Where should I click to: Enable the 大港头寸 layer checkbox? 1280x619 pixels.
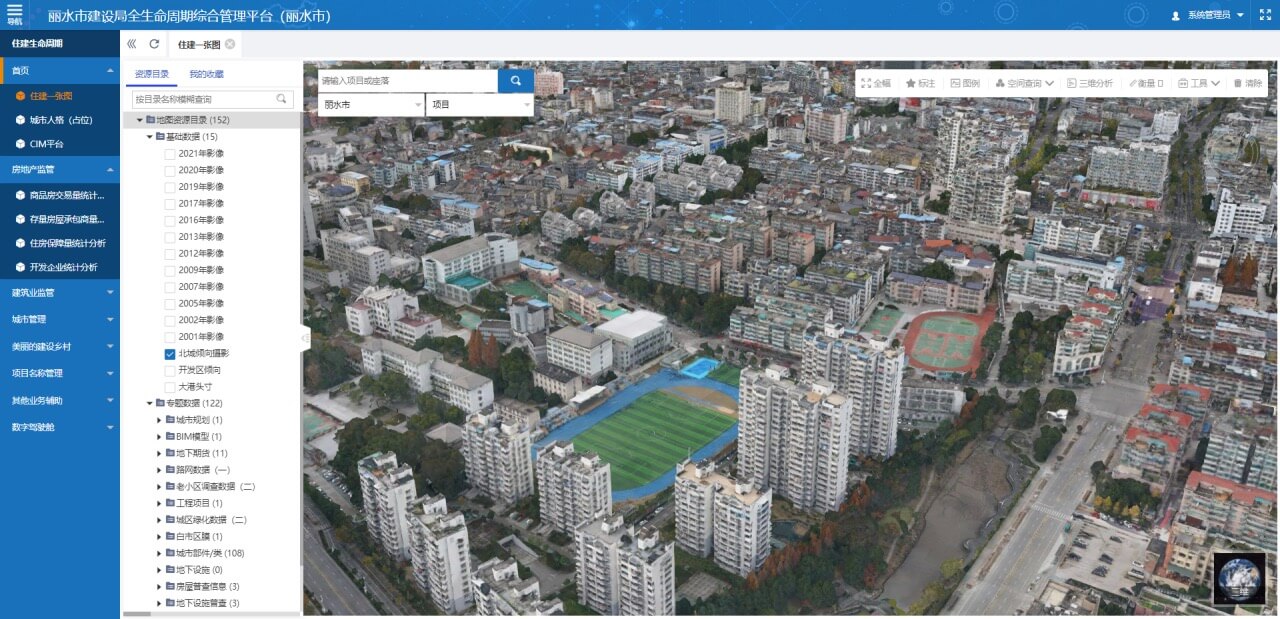tap(170, 387)
